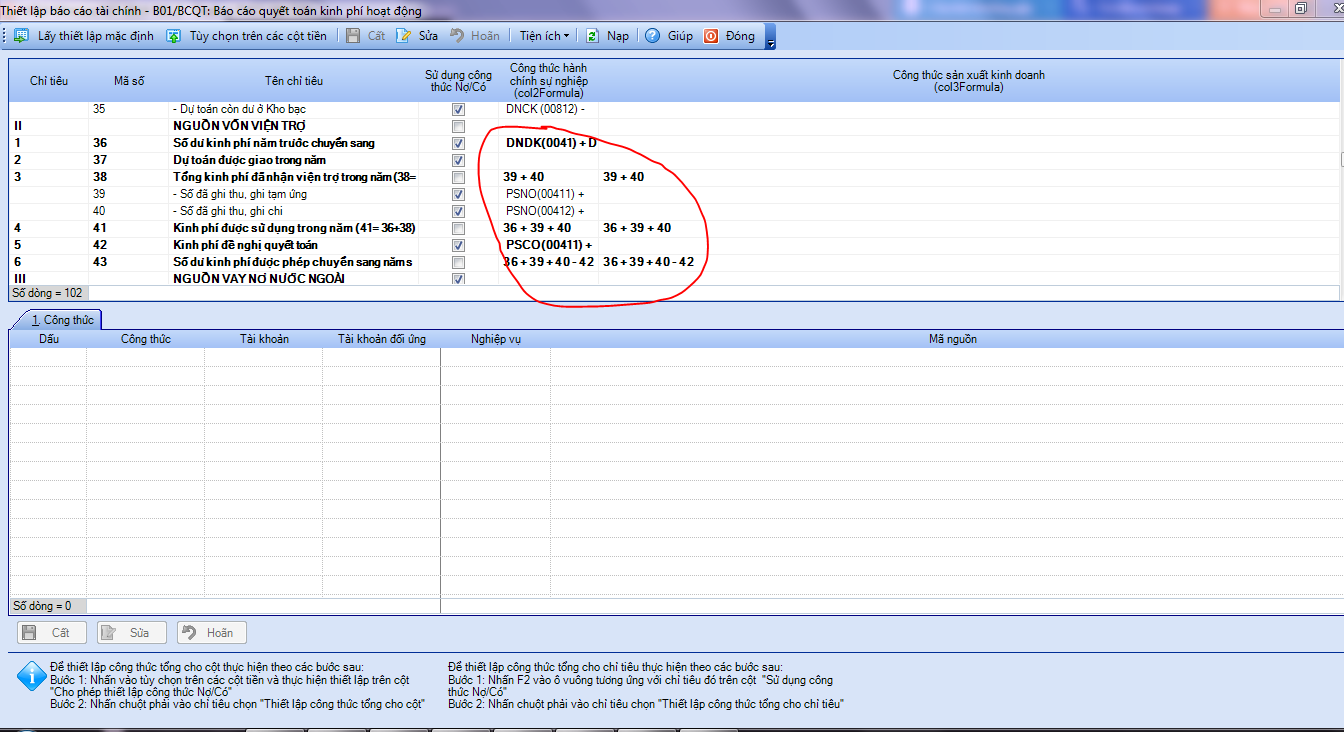Image resolution: width=1344 pixels, height=732 pixels.
Task: Toggle checkbox for row with Mã số 43
Action: pos(458,262)
